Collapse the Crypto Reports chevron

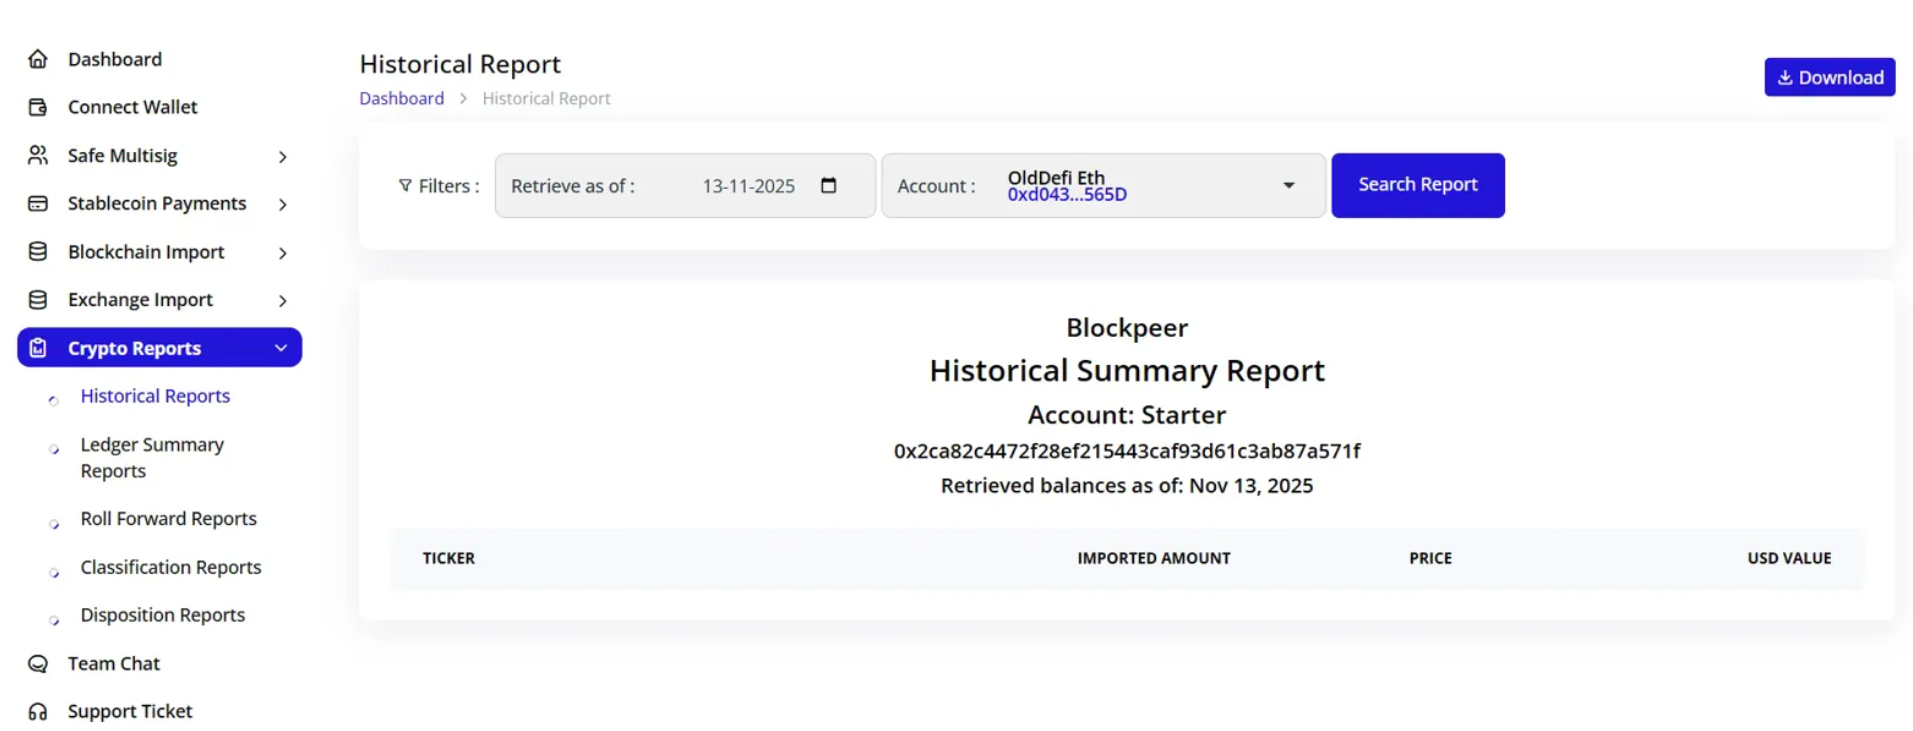pos(281,348)
